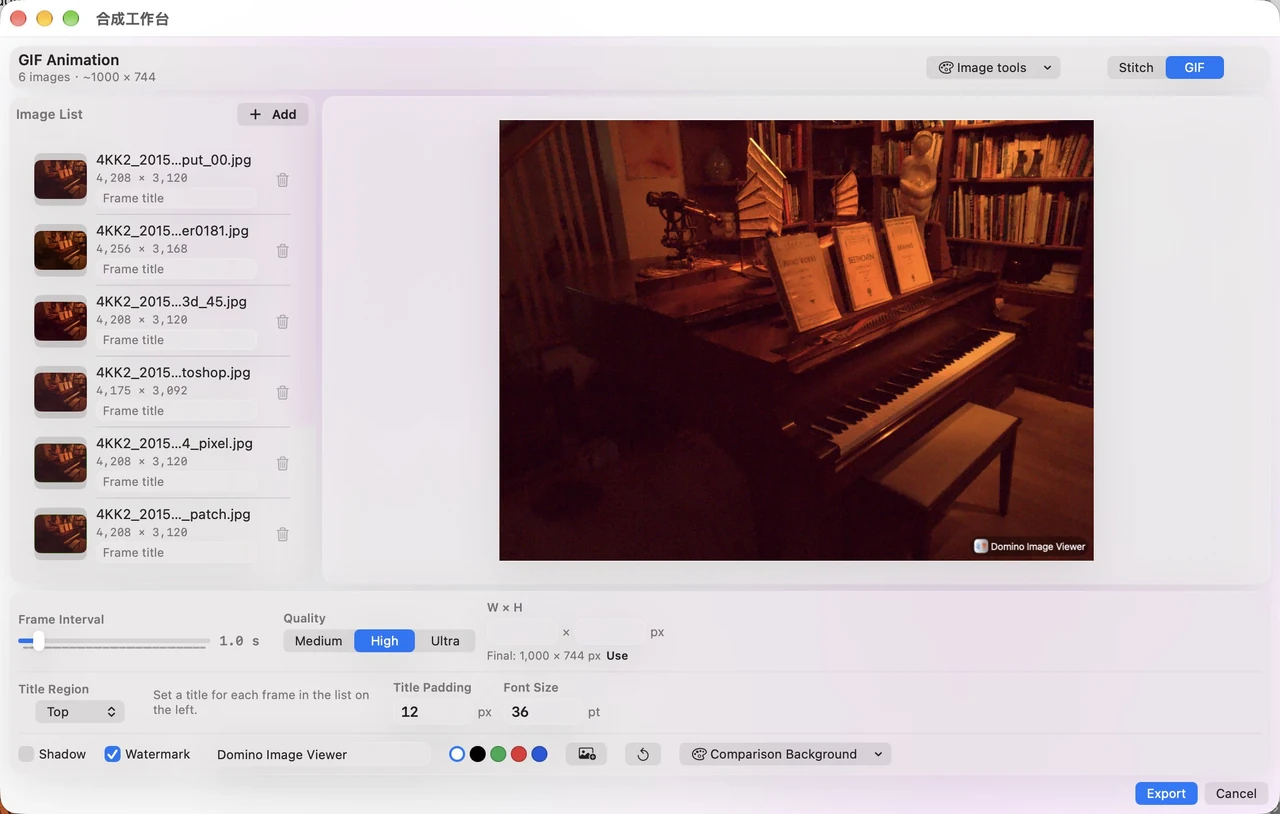Select High quality option

coord(385,641)
